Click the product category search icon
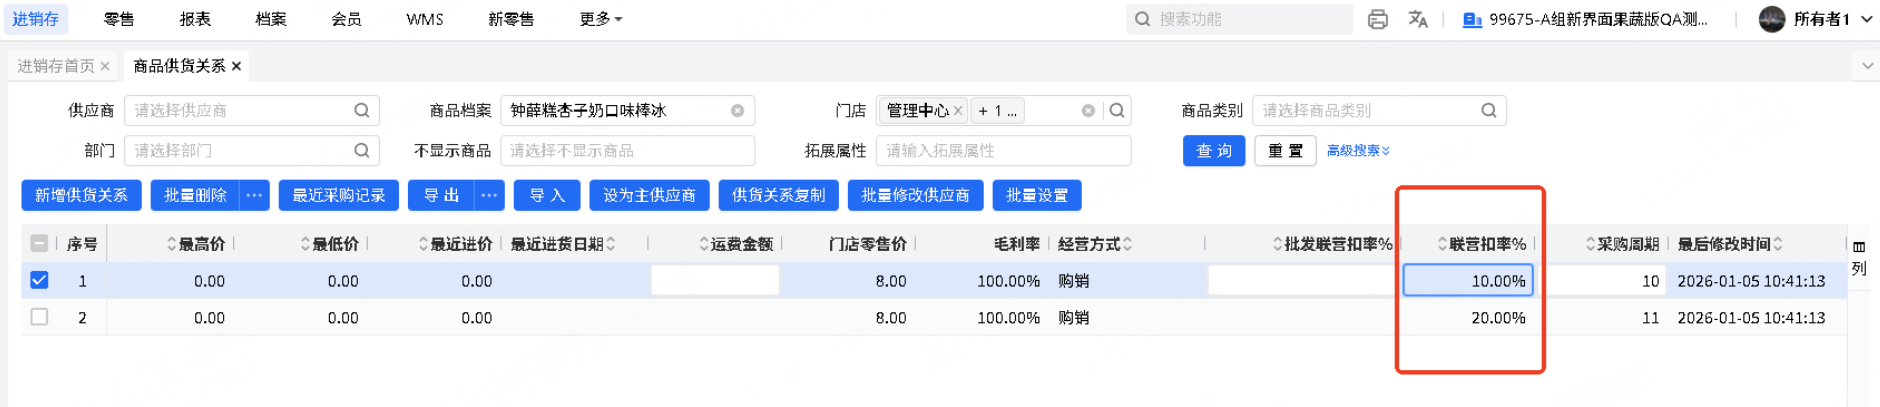This screenshot has height=407, width=1880. (1489, 111)
